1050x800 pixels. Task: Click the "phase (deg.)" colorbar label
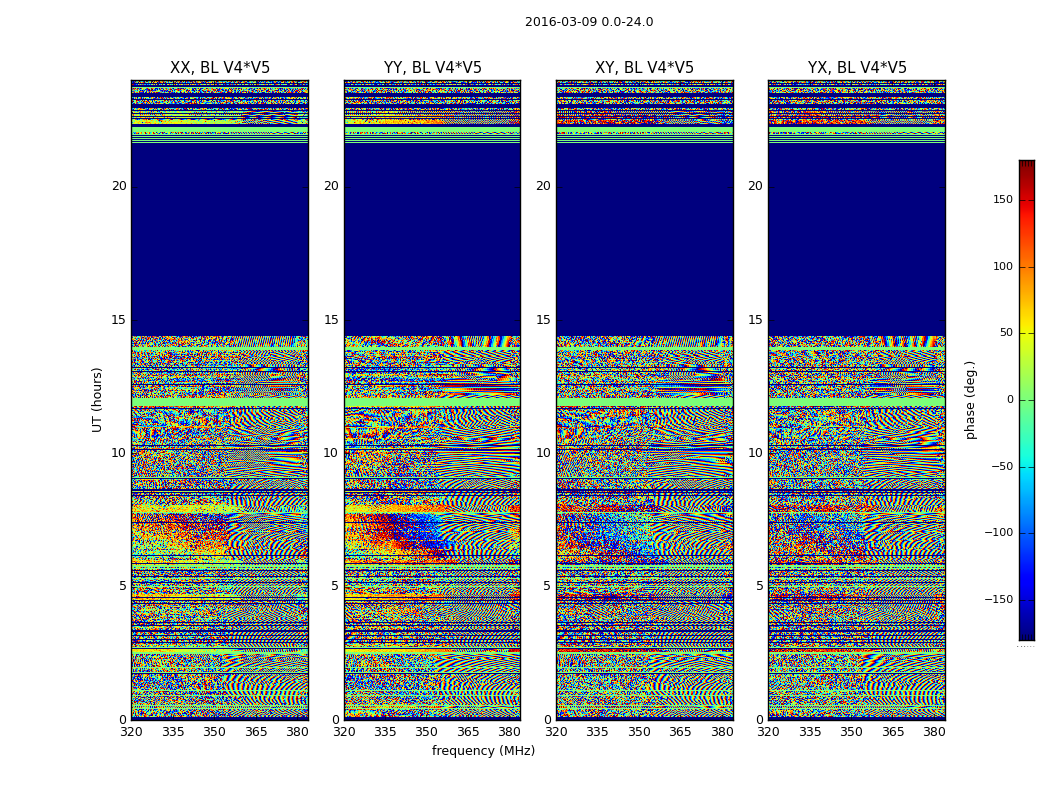pyautogui.click(x=970, y=399)
